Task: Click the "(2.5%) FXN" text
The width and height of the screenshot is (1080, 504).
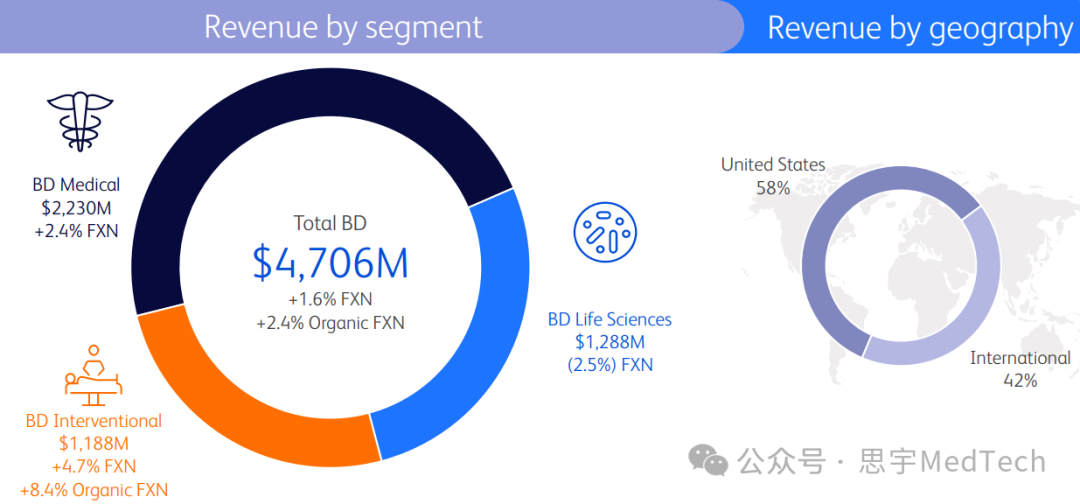Action: coord(610,365)
